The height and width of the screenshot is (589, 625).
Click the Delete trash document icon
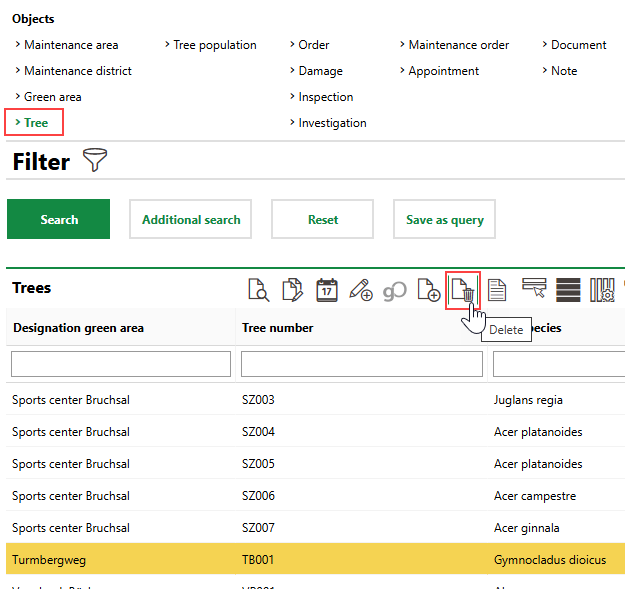pyautogui.click(x=463, y=290)
